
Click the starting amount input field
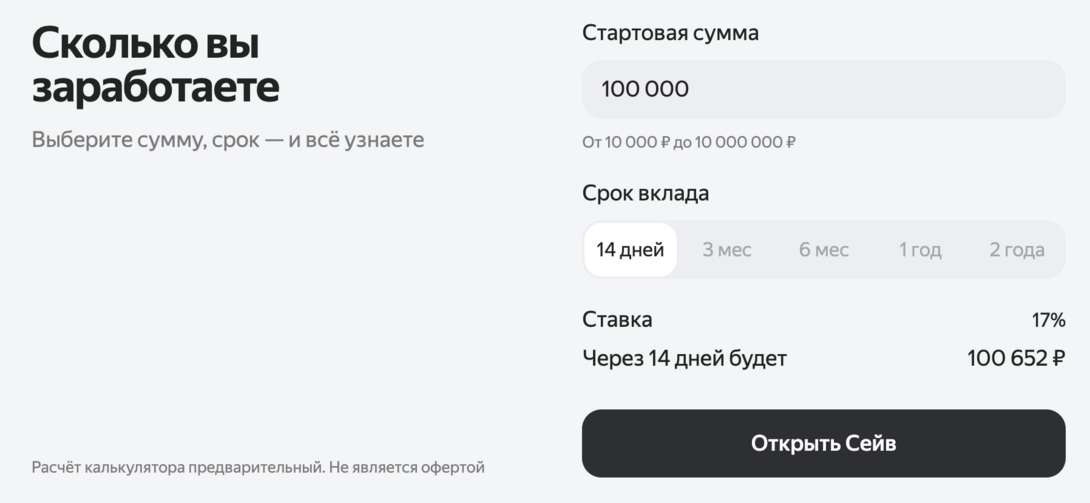[x=823, y=89]
